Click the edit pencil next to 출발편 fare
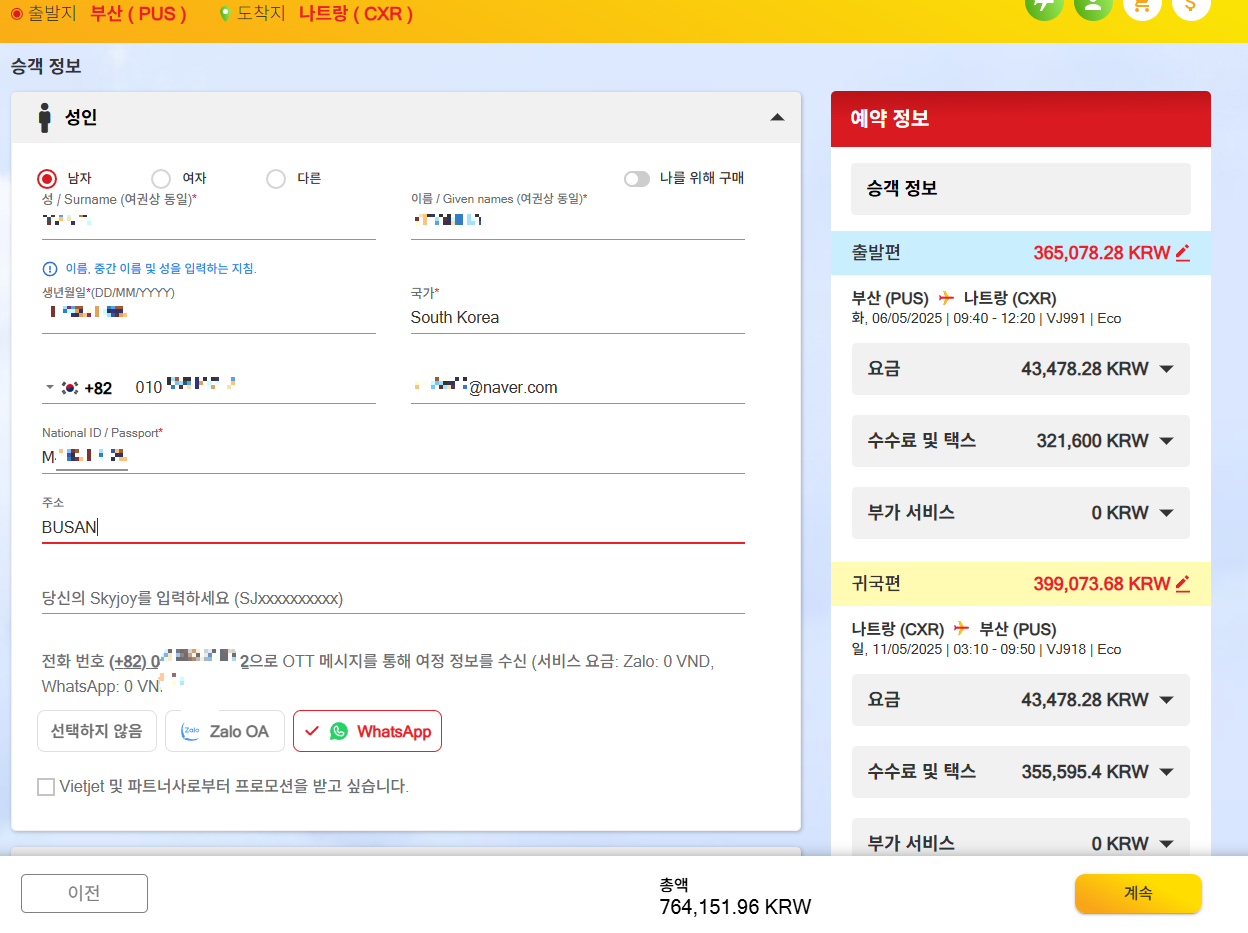This screenshot has width=1248, height=933. pos(1184,252)
